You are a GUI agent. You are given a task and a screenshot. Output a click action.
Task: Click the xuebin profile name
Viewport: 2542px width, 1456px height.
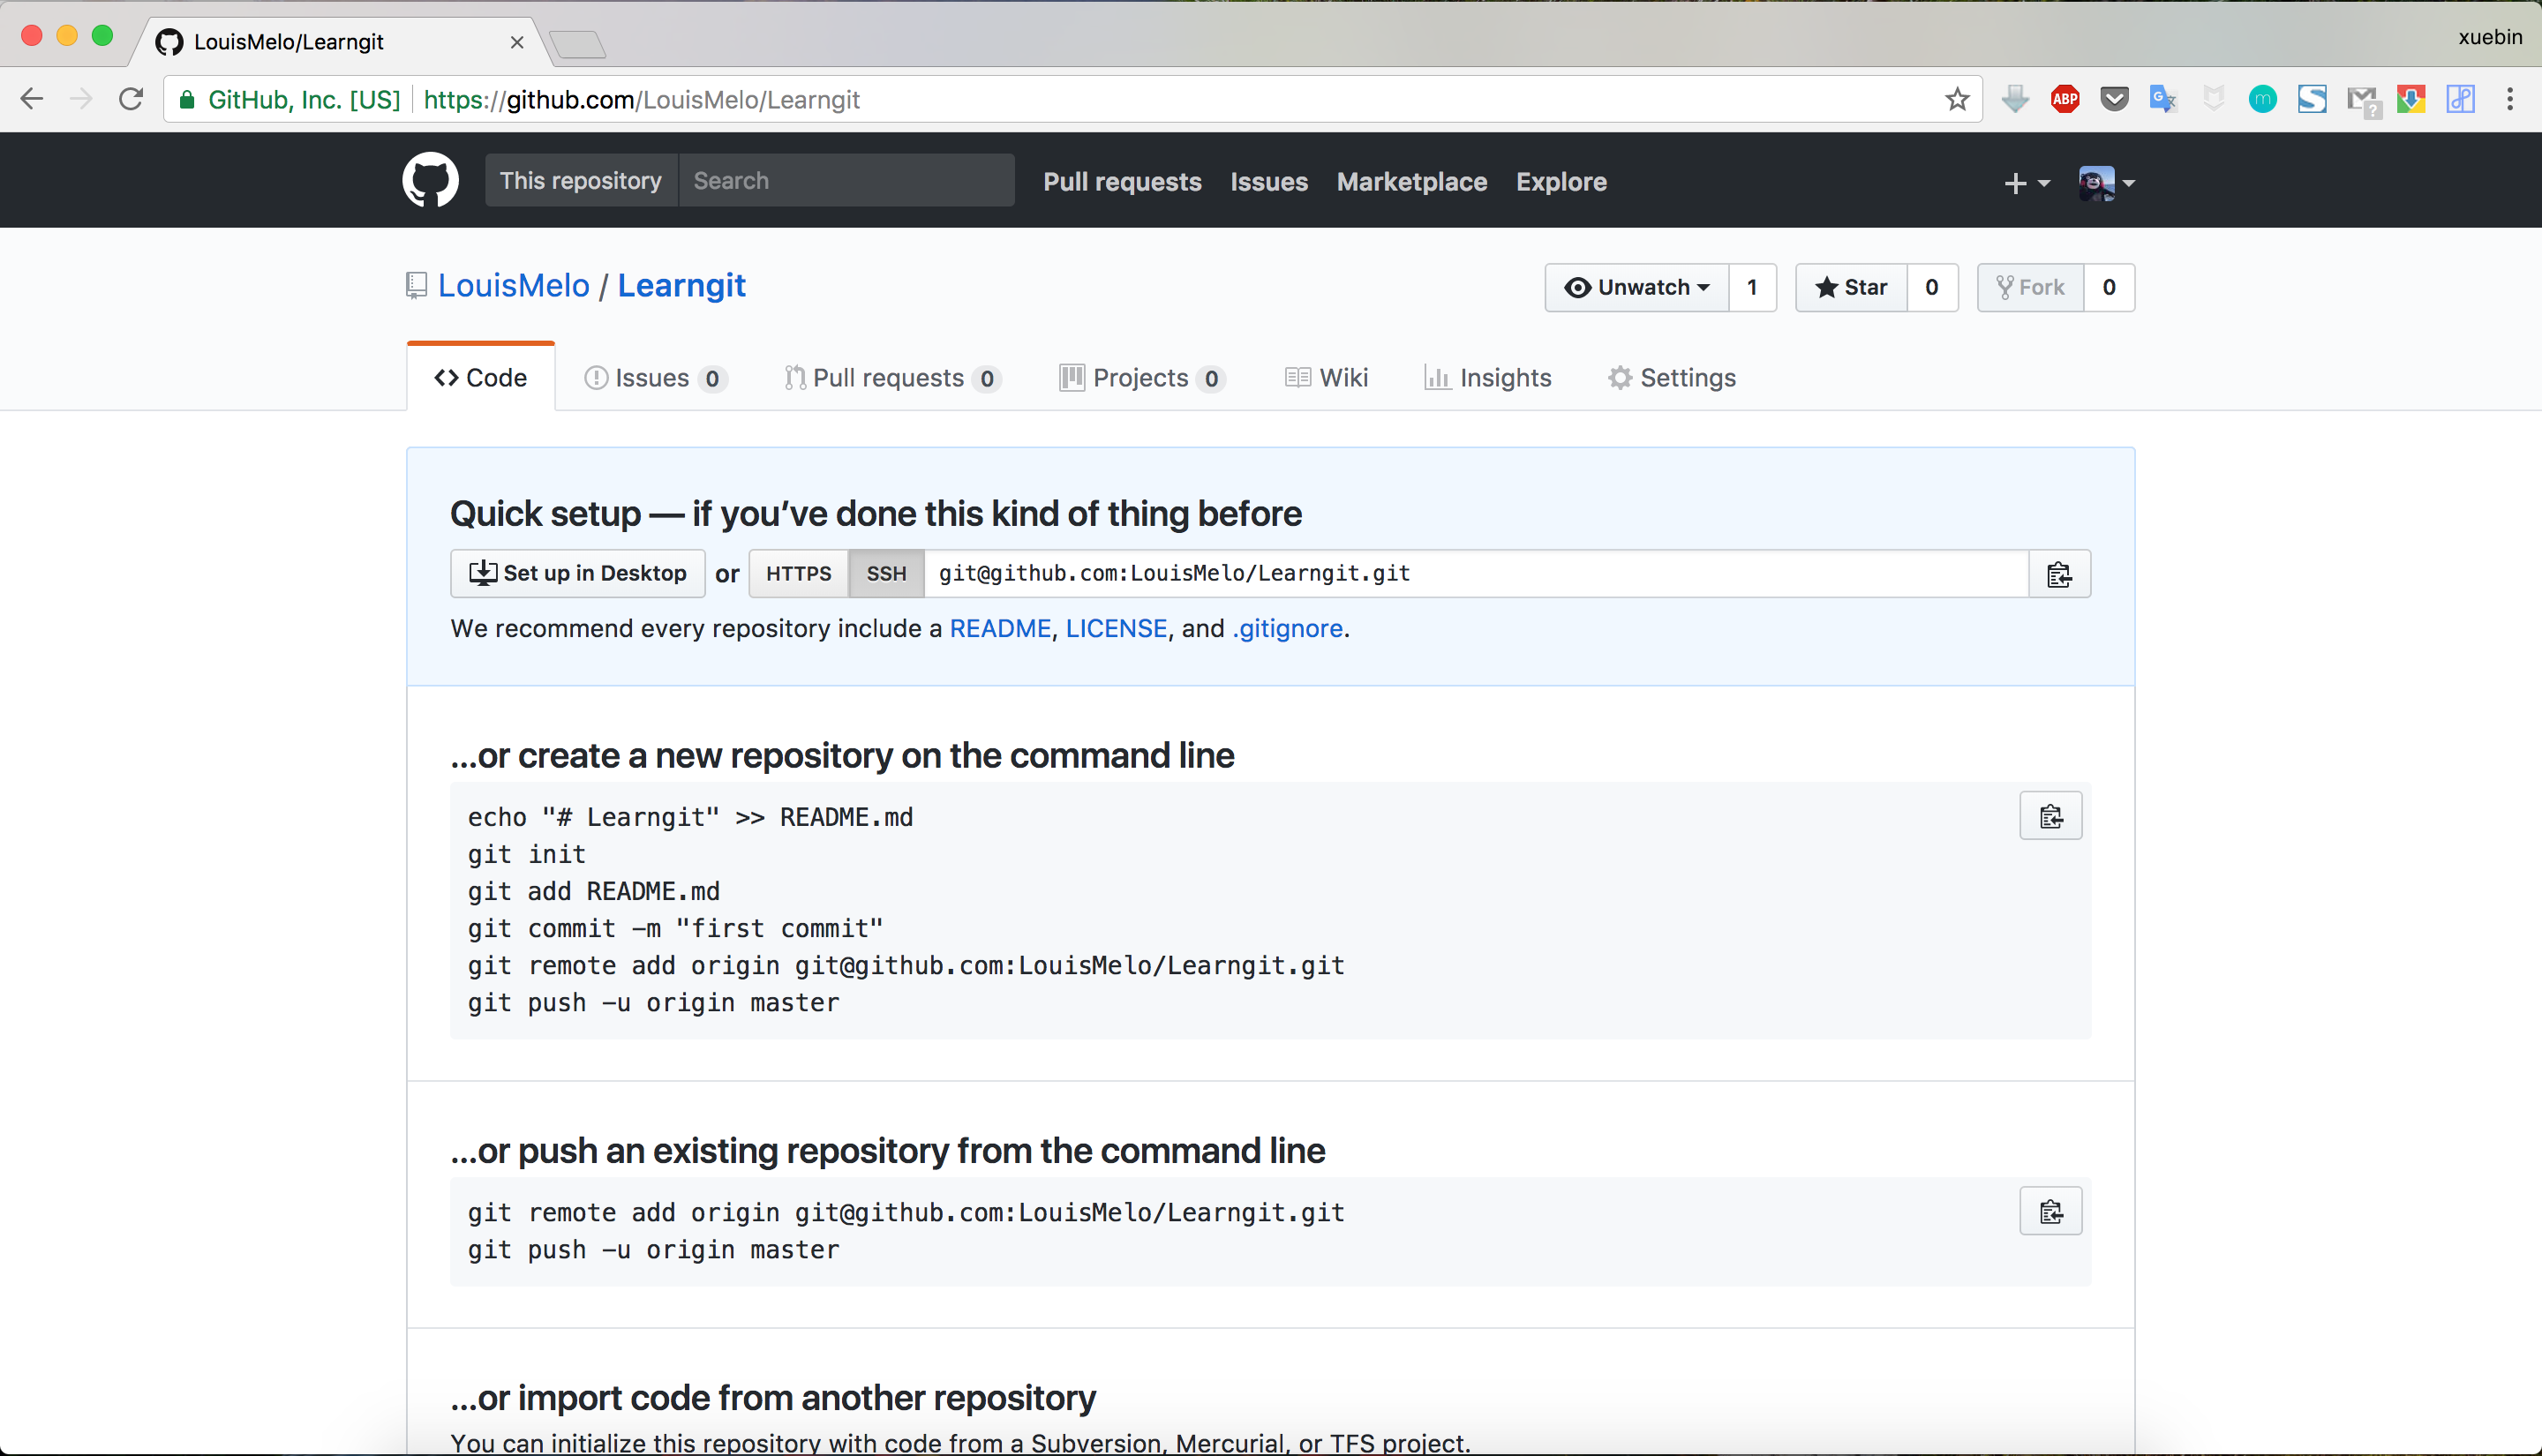[2490, 37]
